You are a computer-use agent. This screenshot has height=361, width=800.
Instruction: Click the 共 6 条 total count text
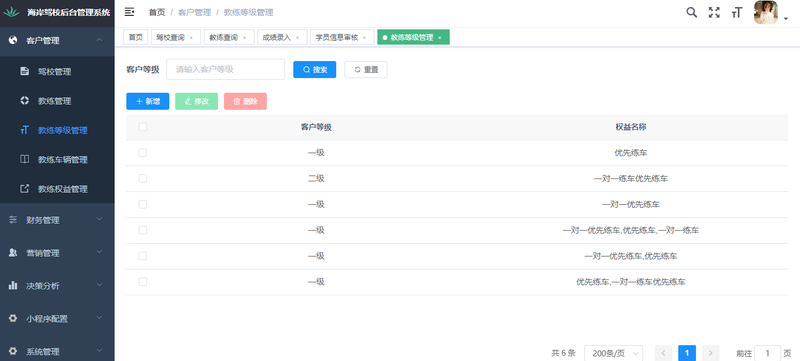(x=563, y=353)
